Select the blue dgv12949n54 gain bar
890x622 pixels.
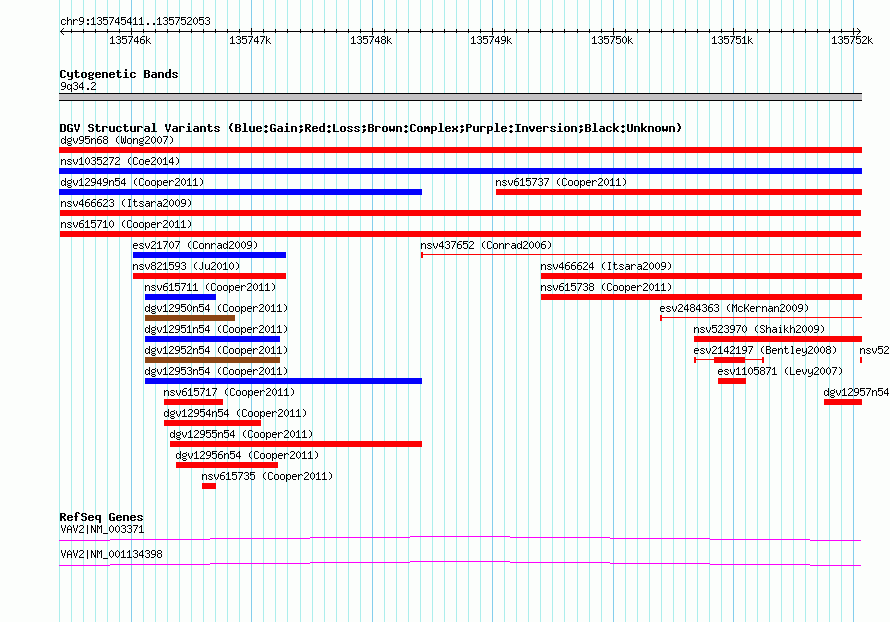[x=241, y=192]
